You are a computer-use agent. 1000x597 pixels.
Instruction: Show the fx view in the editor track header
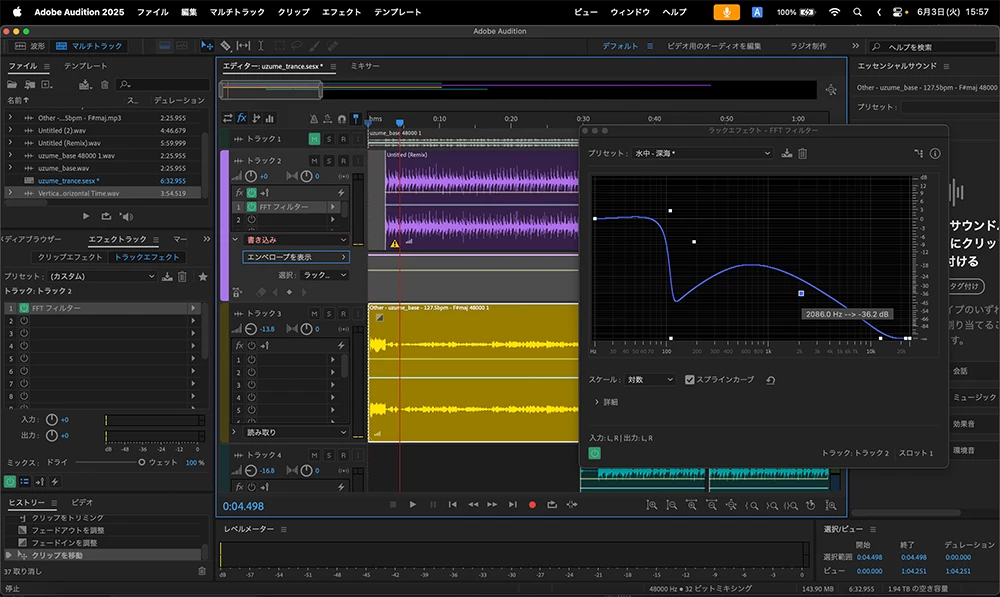pos(242,118)
